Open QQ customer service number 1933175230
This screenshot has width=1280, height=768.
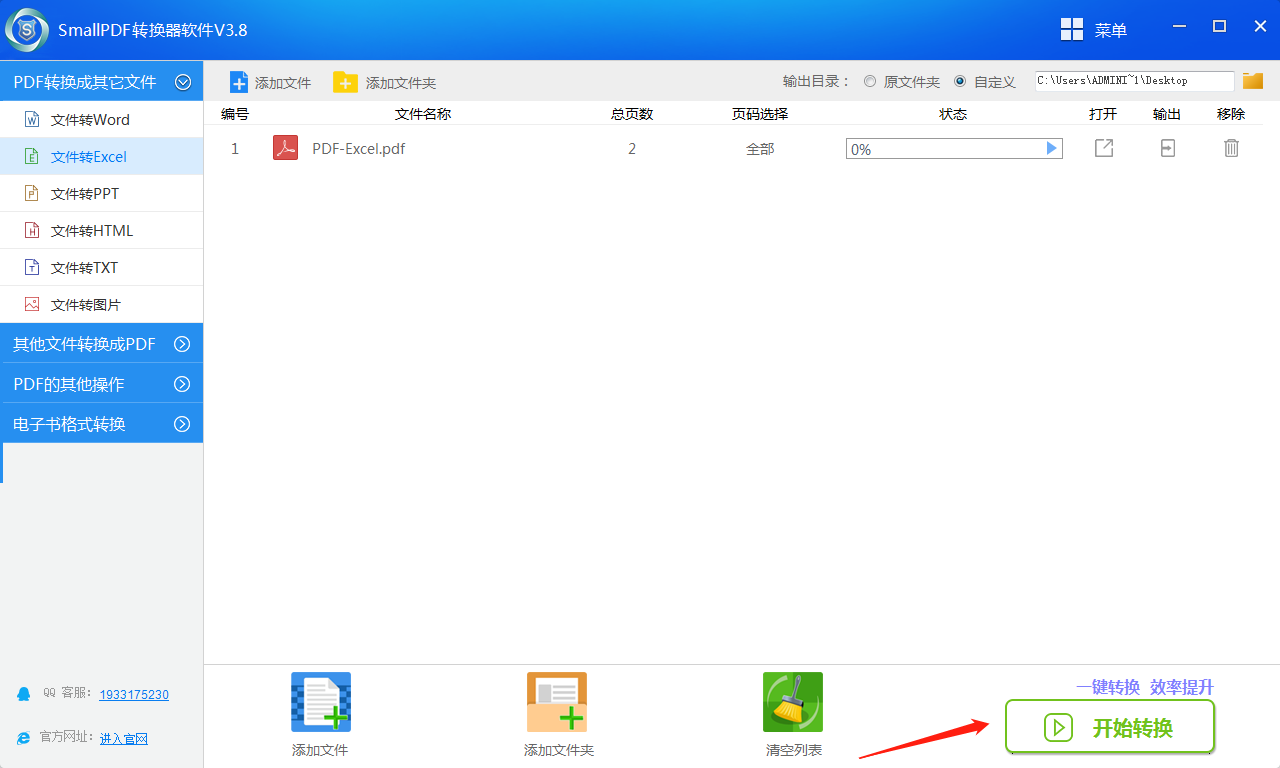coord(134,695)
